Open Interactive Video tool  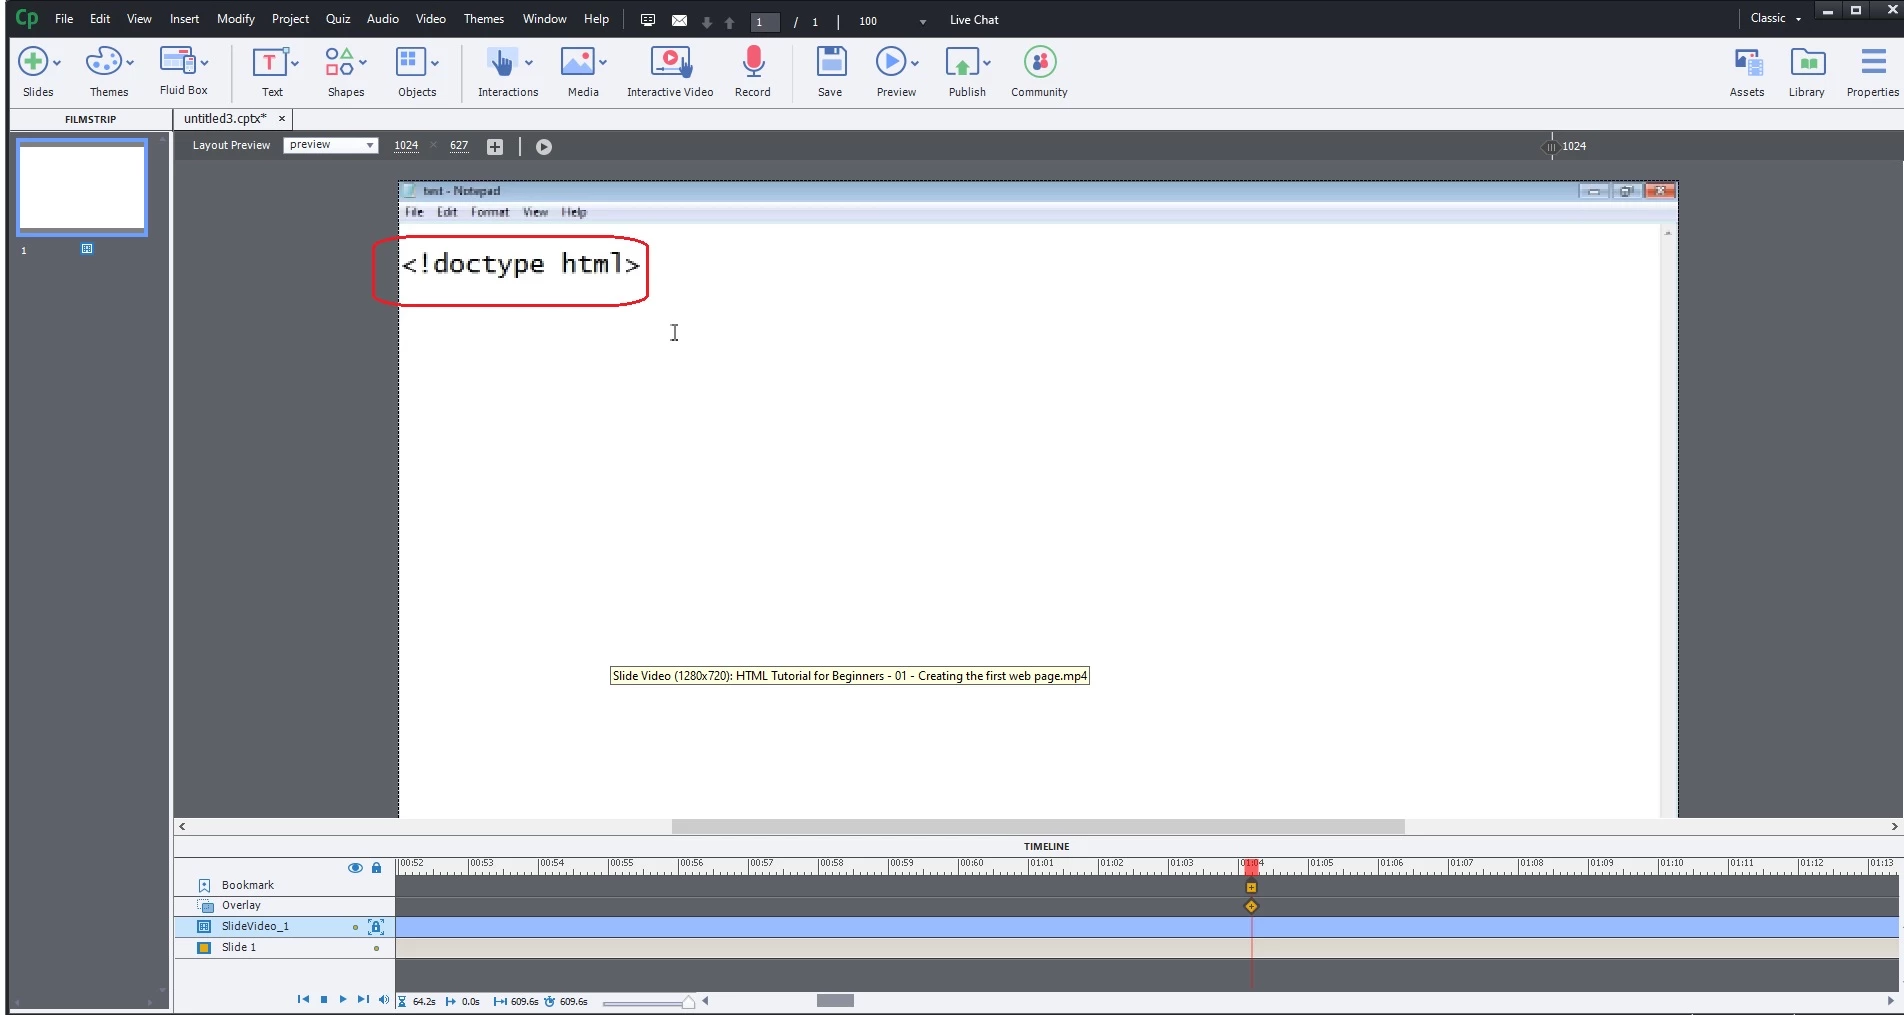(670, 62)
